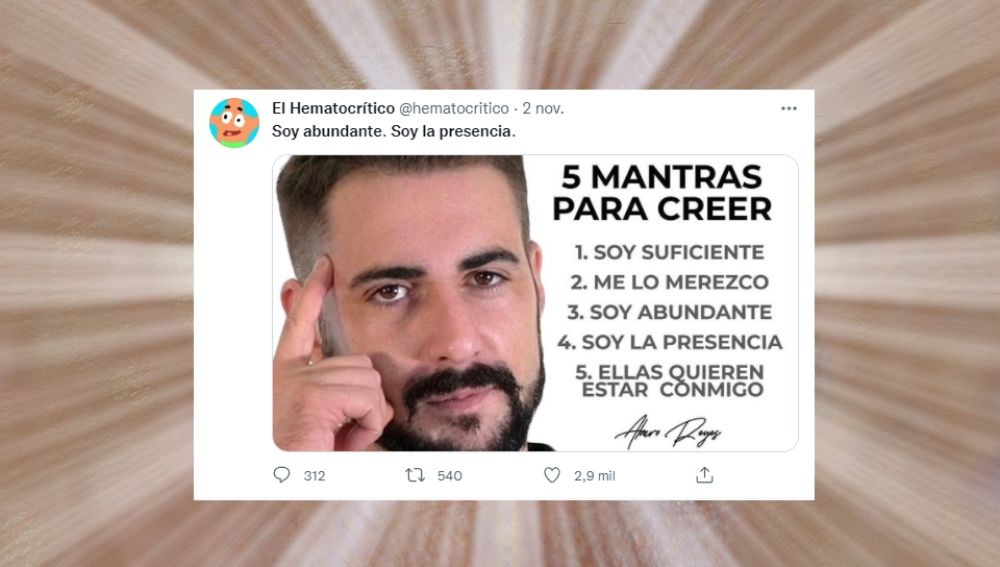Open the tweet's three-dot more options menu

coord(789,108)
